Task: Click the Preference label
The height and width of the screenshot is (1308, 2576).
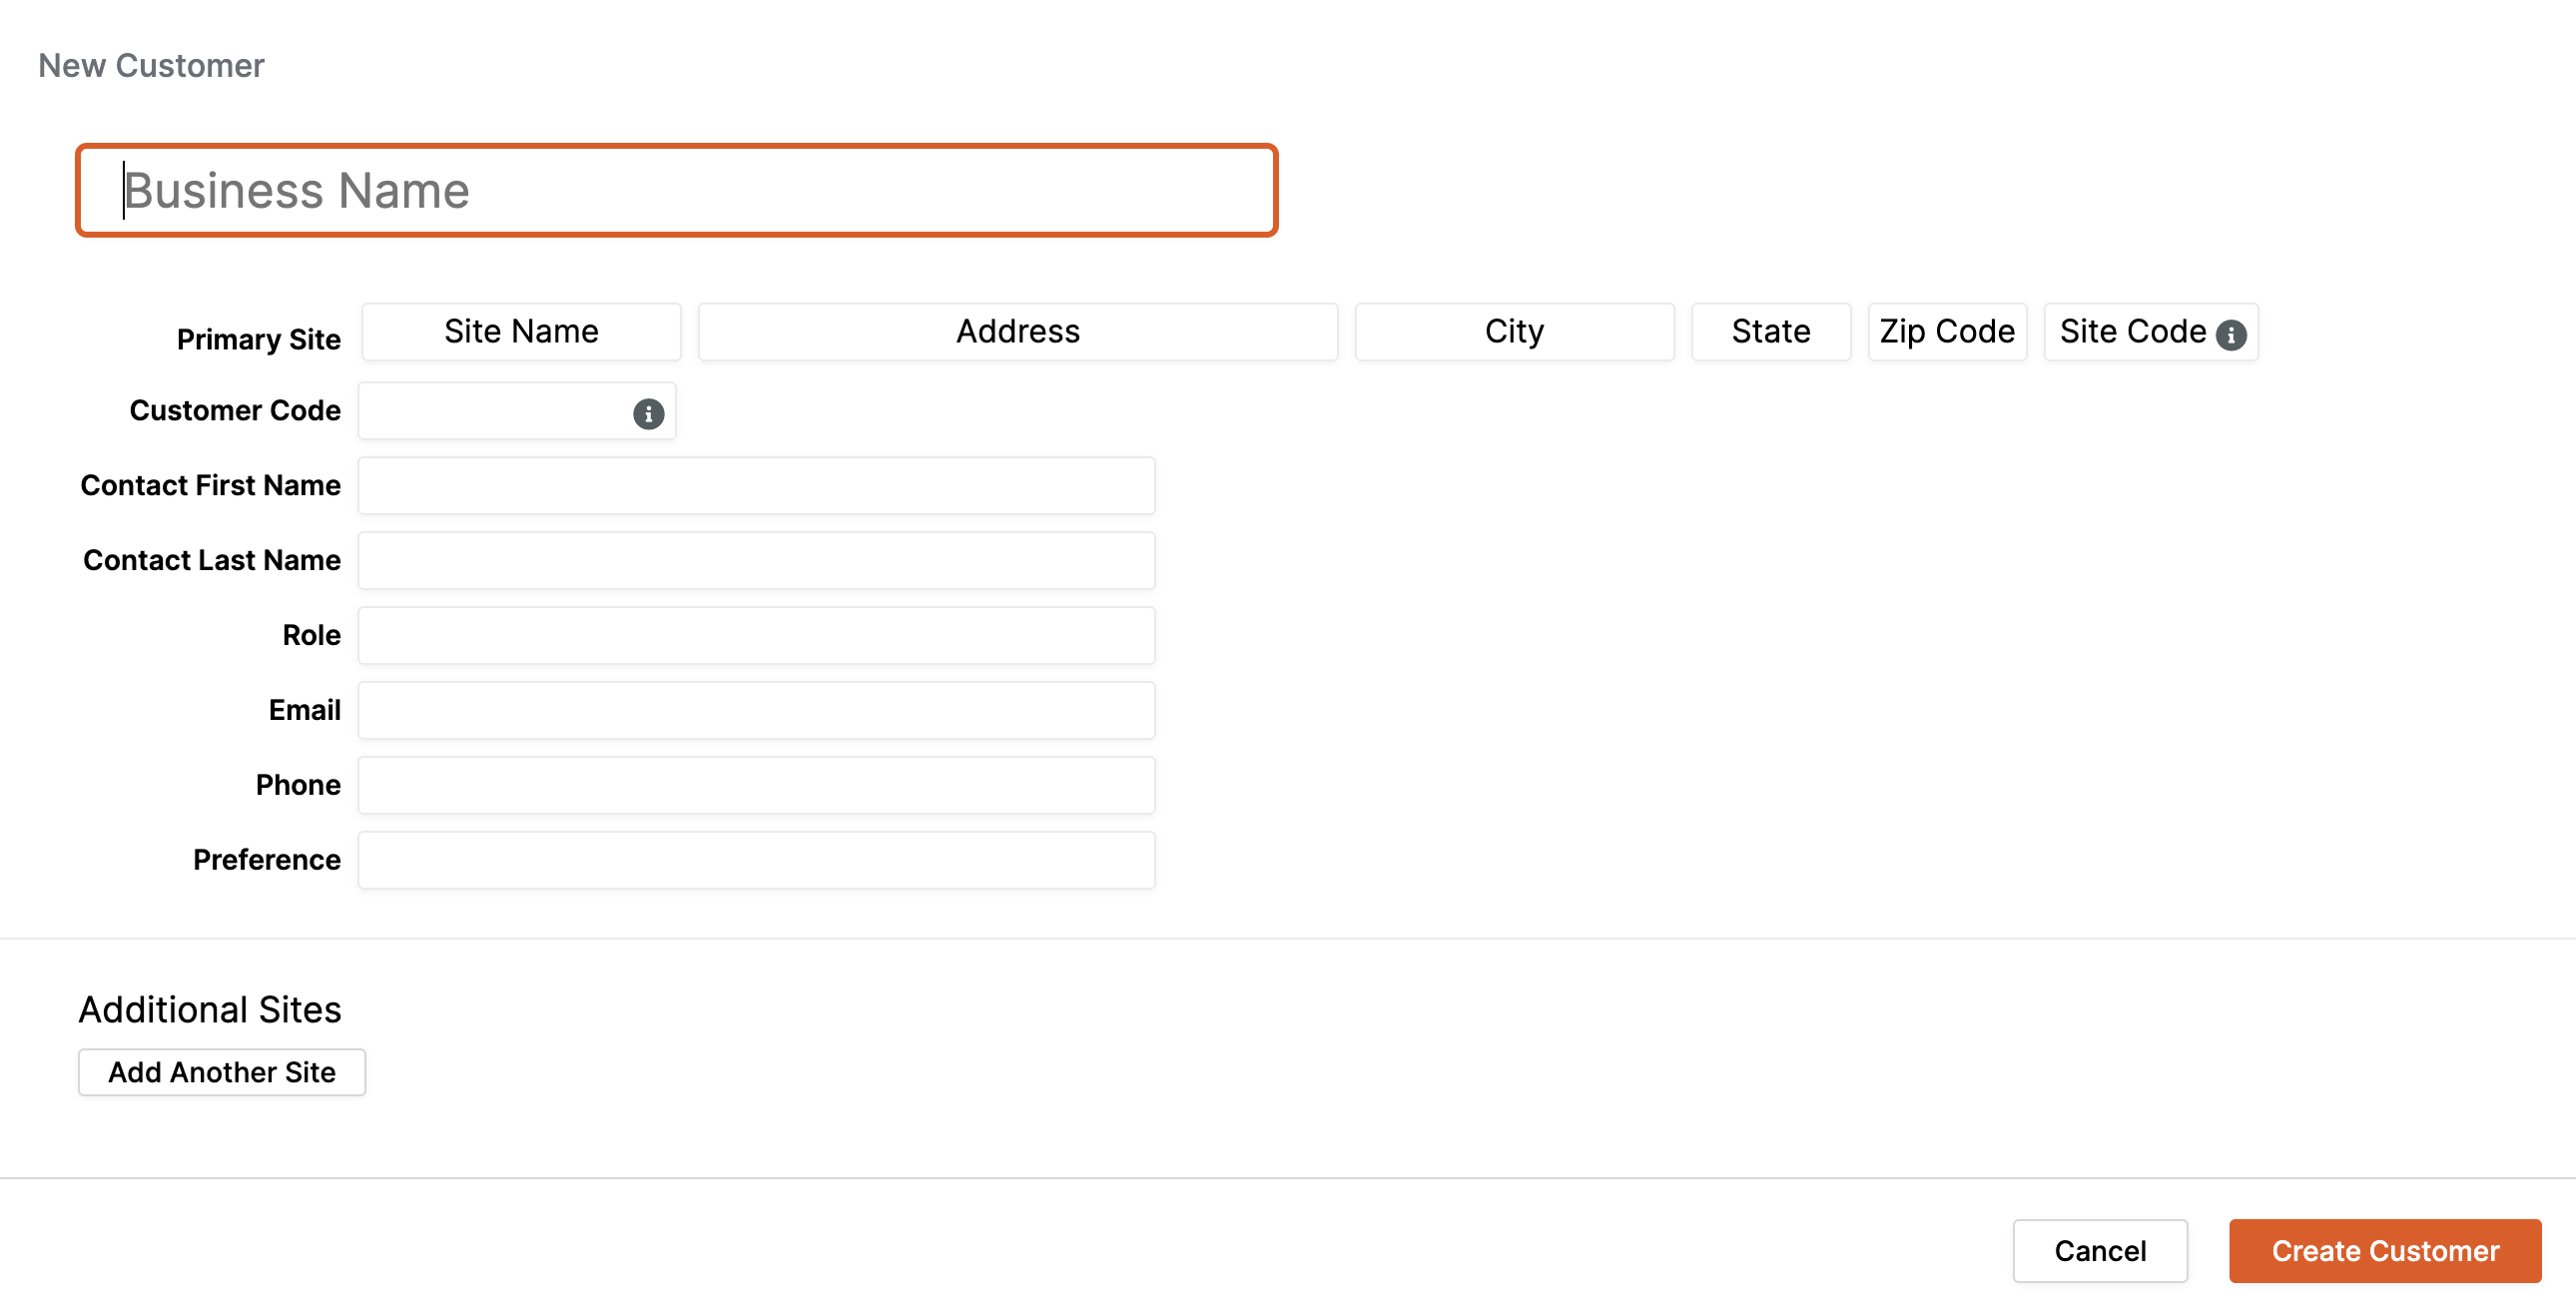Action: (x=267, y=861)
